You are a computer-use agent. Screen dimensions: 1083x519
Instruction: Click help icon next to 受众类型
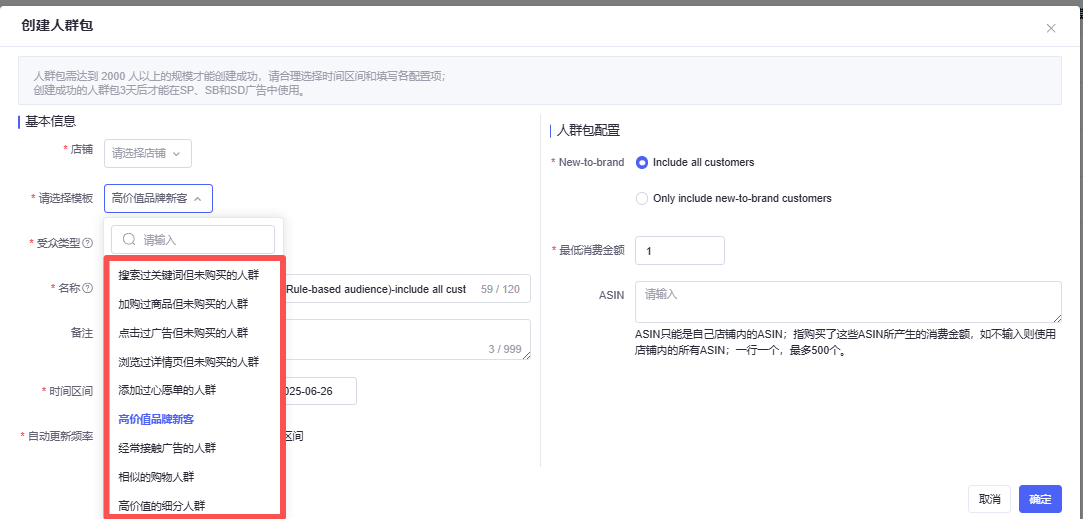88,243
